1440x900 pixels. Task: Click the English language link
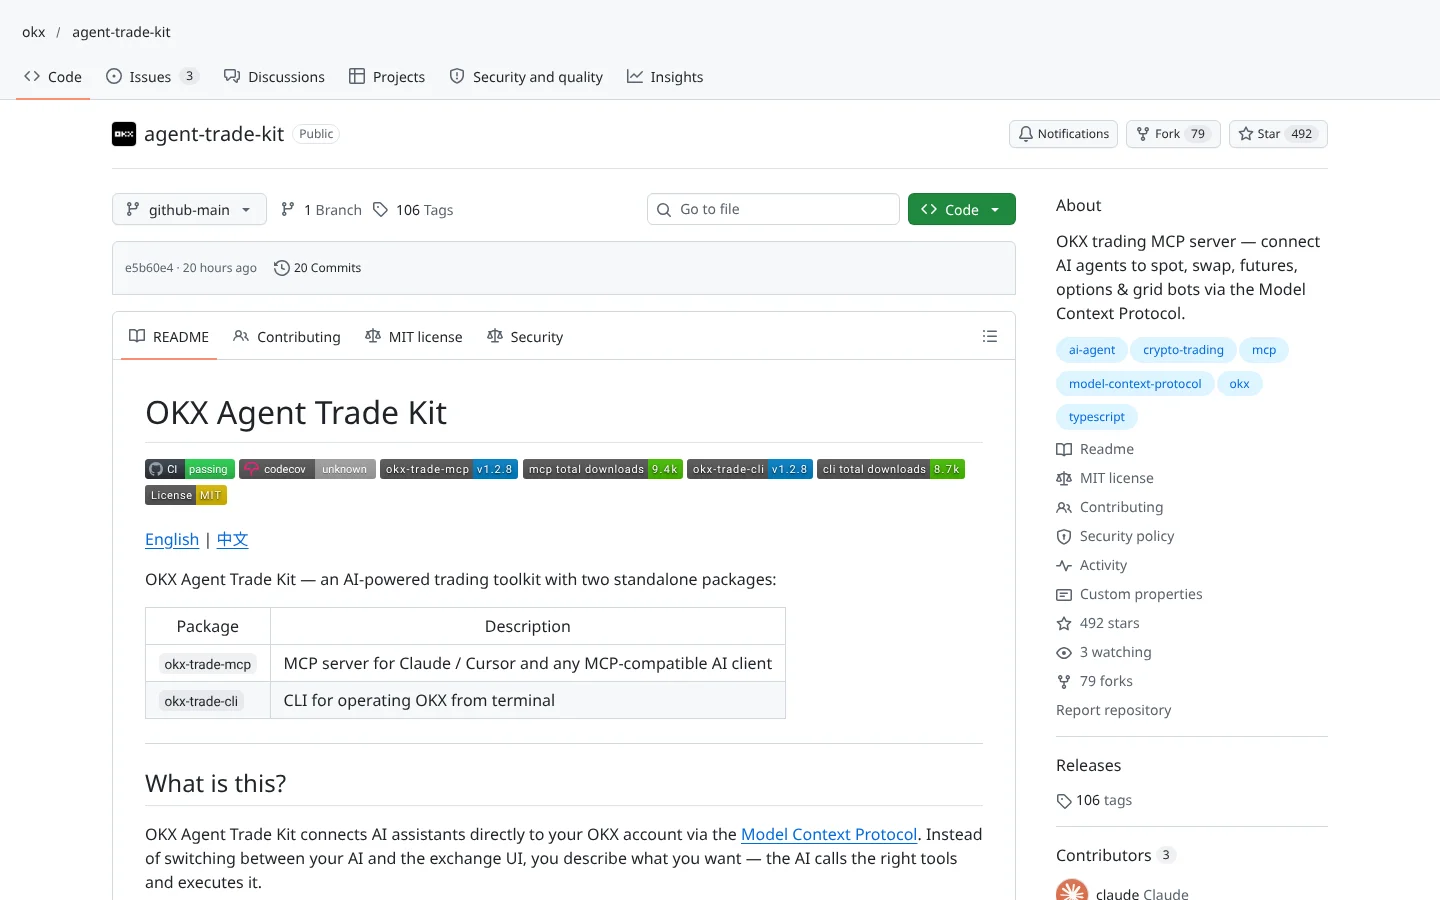172,540
